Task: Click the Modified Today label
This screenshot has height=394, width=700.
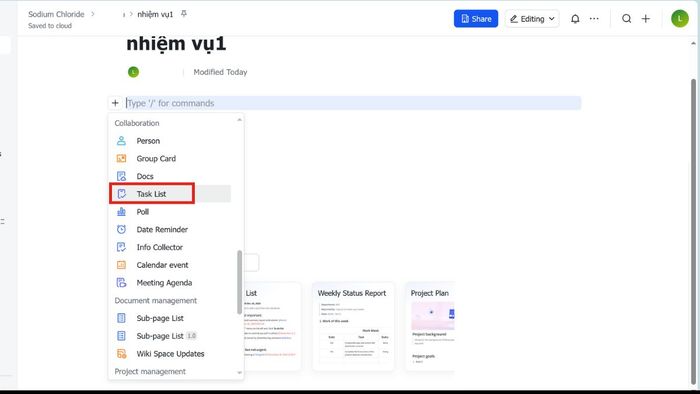Action: 220,72
